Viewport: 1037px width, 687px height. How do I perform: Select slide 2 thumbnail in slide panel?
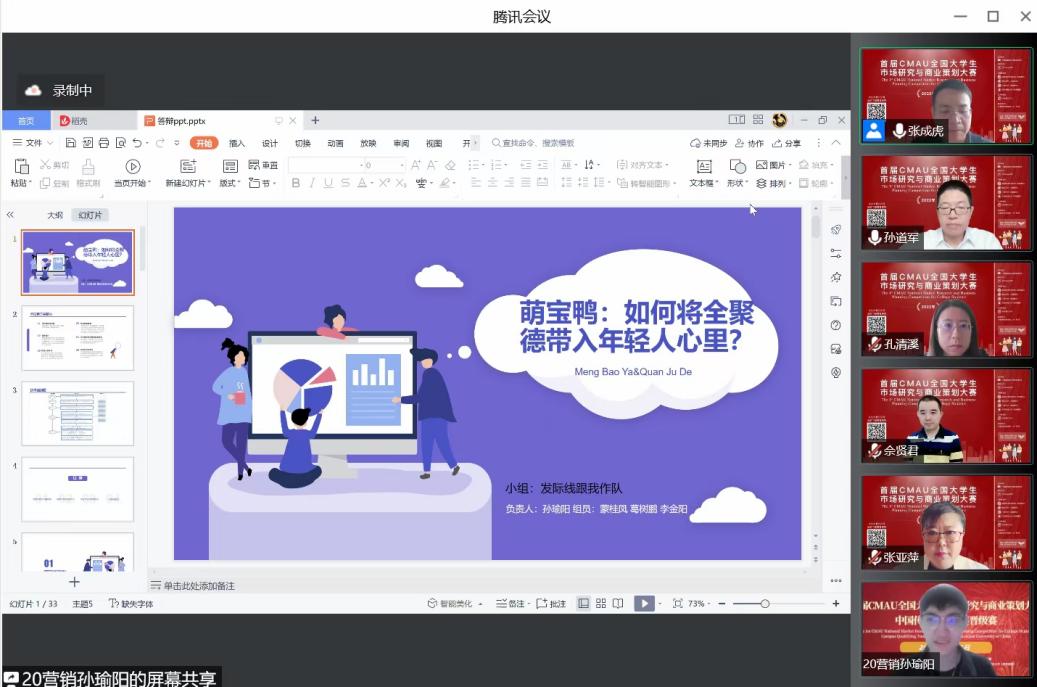(x=78, y=338)
